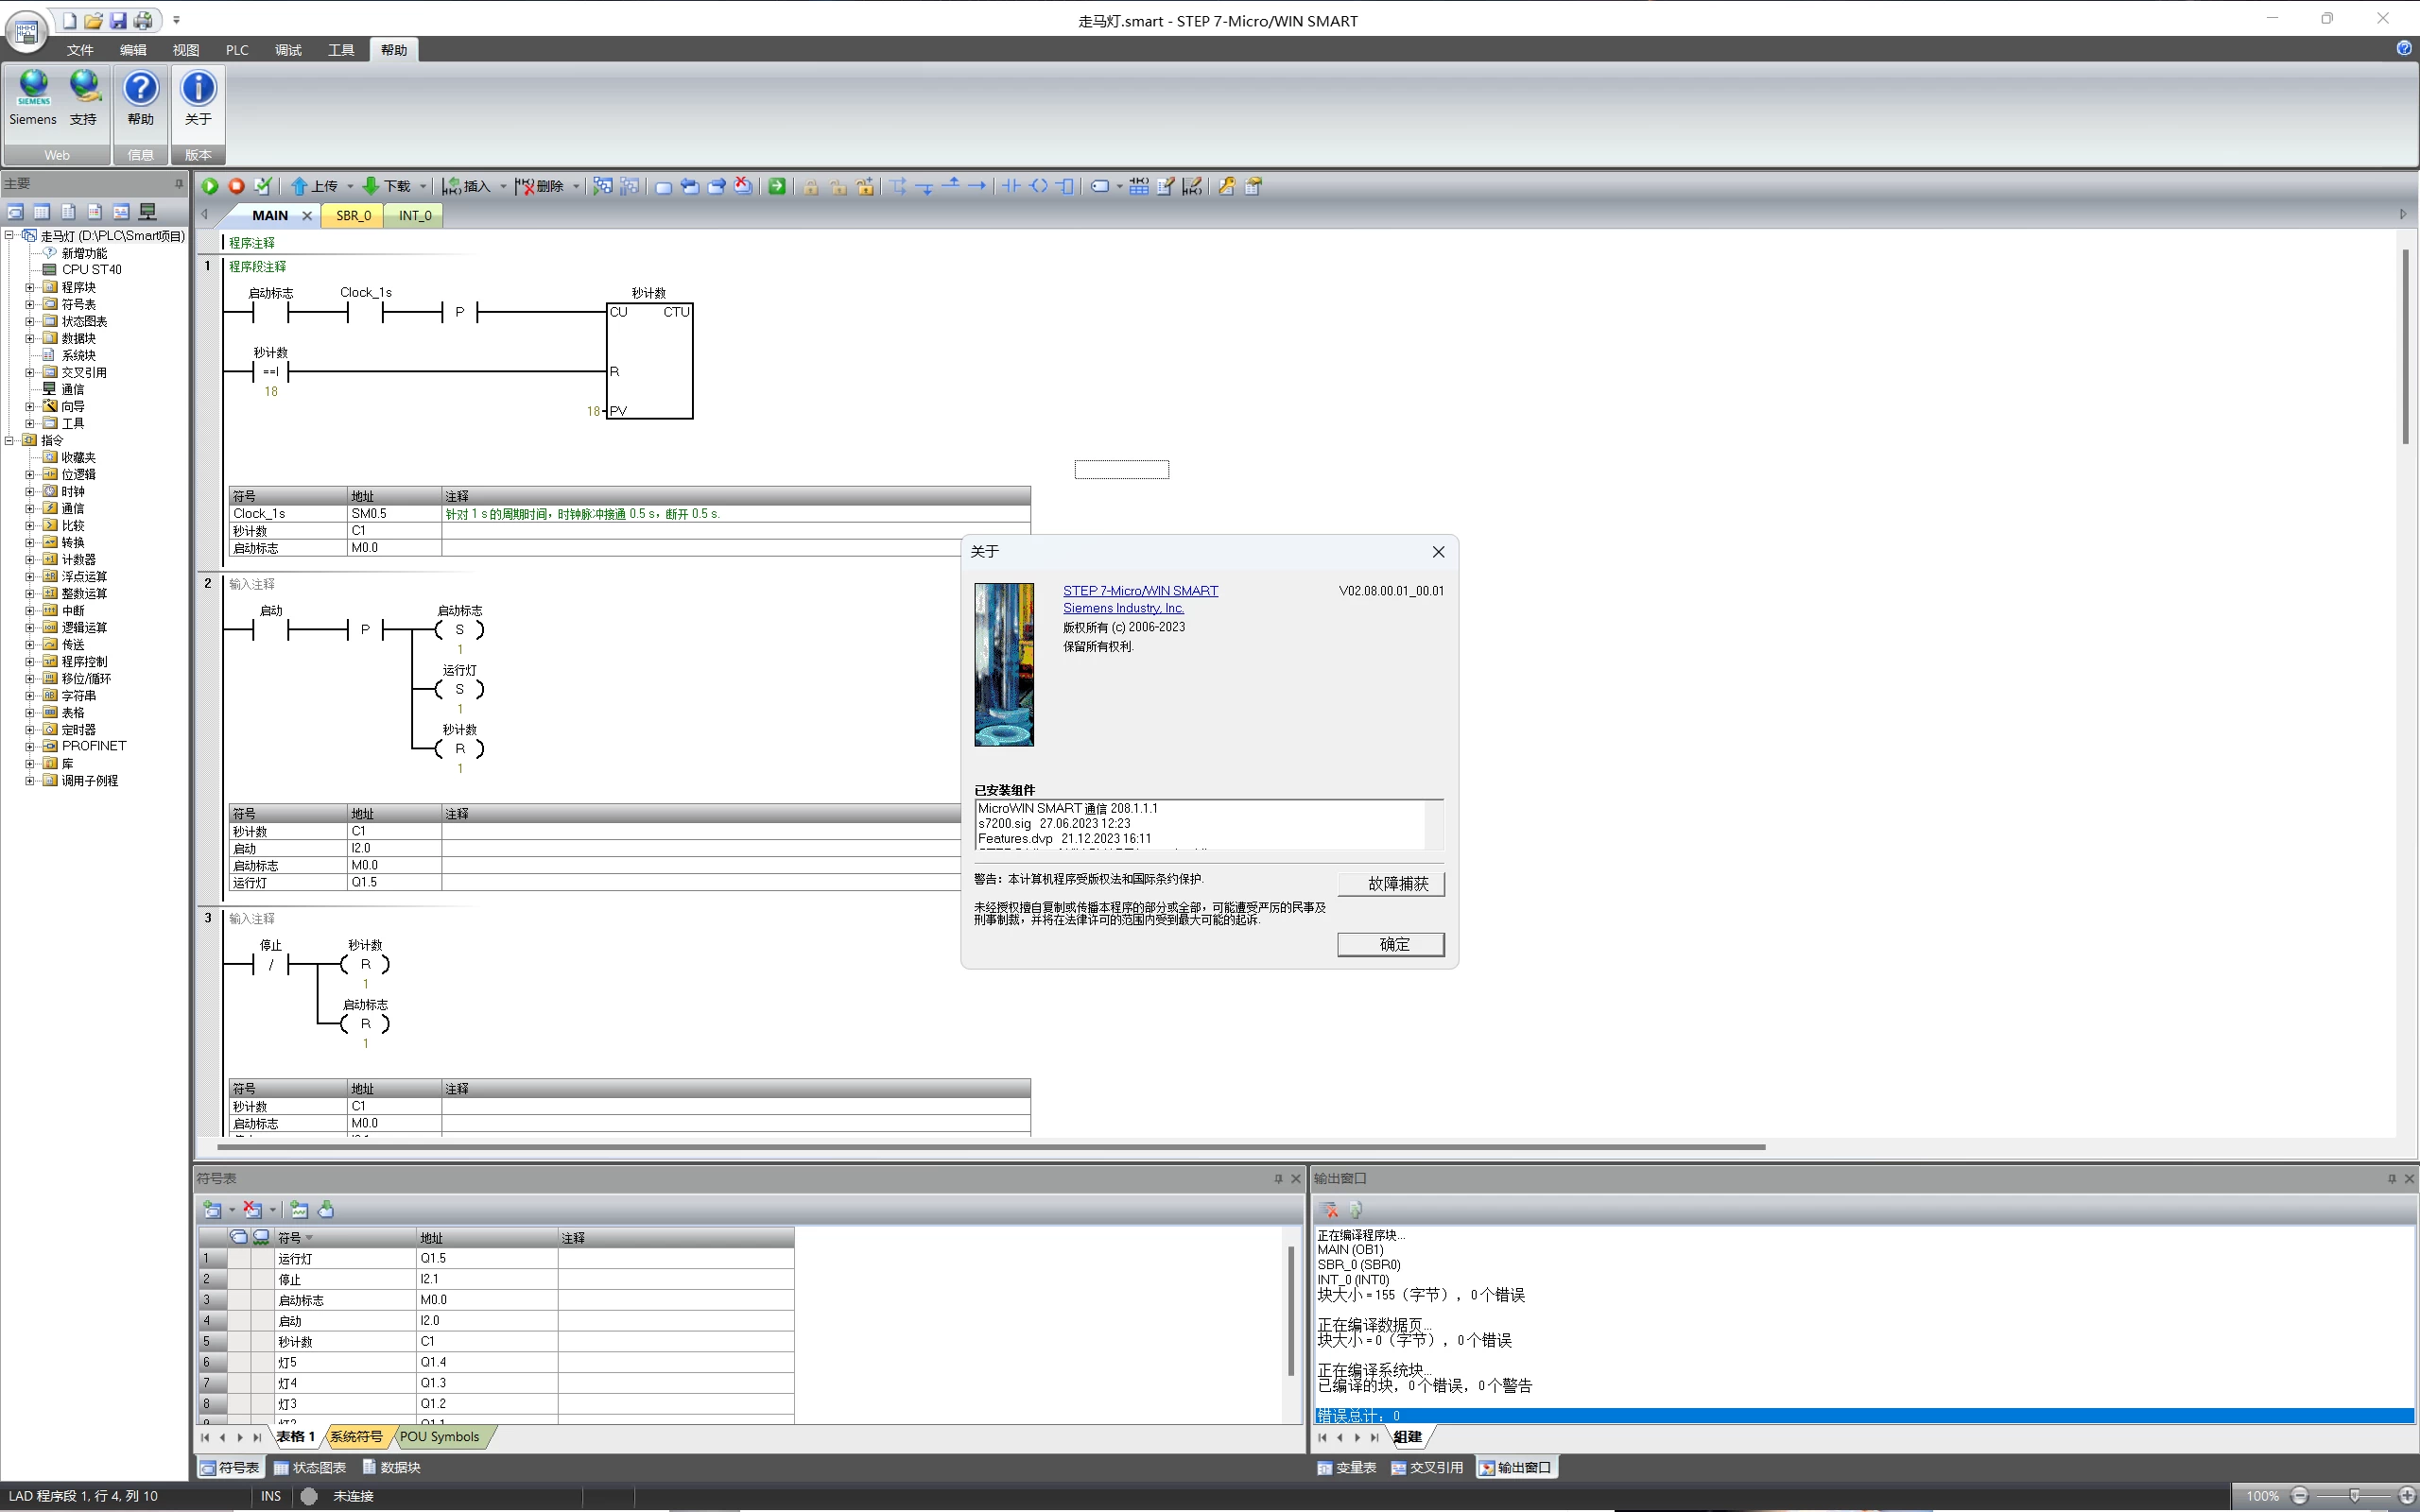2420x1512 pixels.
Task: Open the 删除 delete dropdown arrow
Action: tap(576, 186)
